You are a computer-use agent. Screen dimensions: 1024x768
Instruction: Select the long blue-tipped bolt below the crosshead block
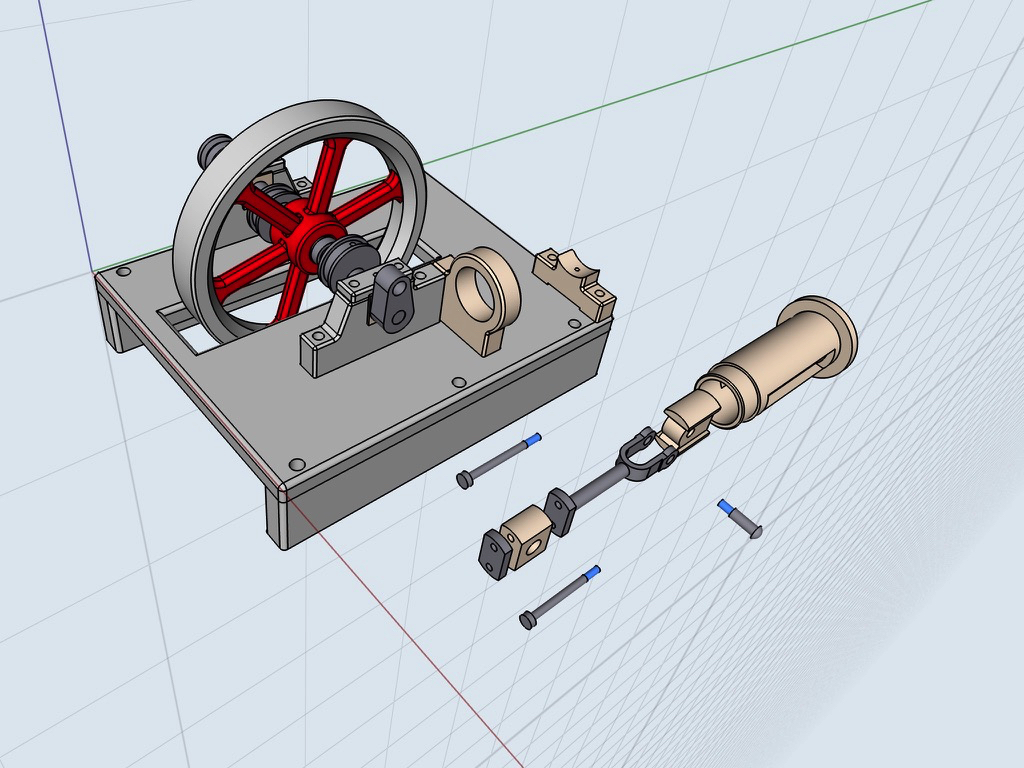[560, 597]
